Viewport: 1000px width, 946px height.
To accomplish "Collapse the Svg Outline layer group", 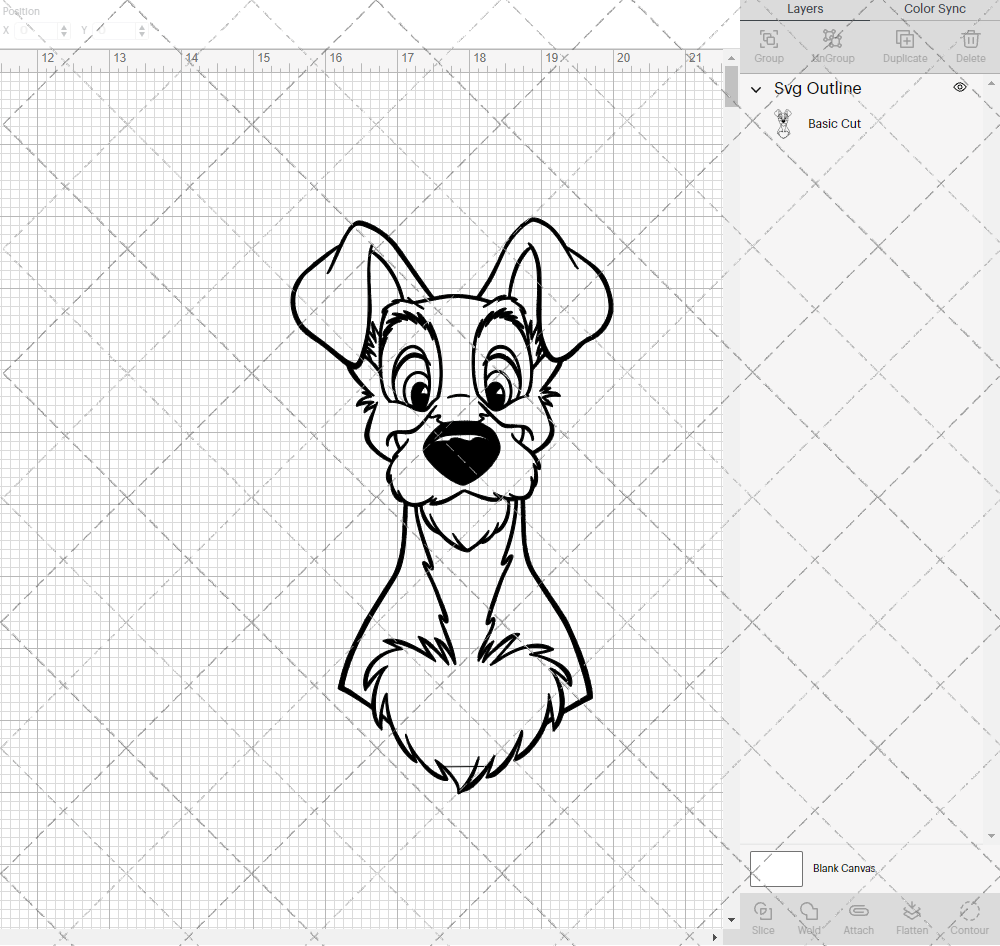I will pyautogui.click(x=756, y=89).
